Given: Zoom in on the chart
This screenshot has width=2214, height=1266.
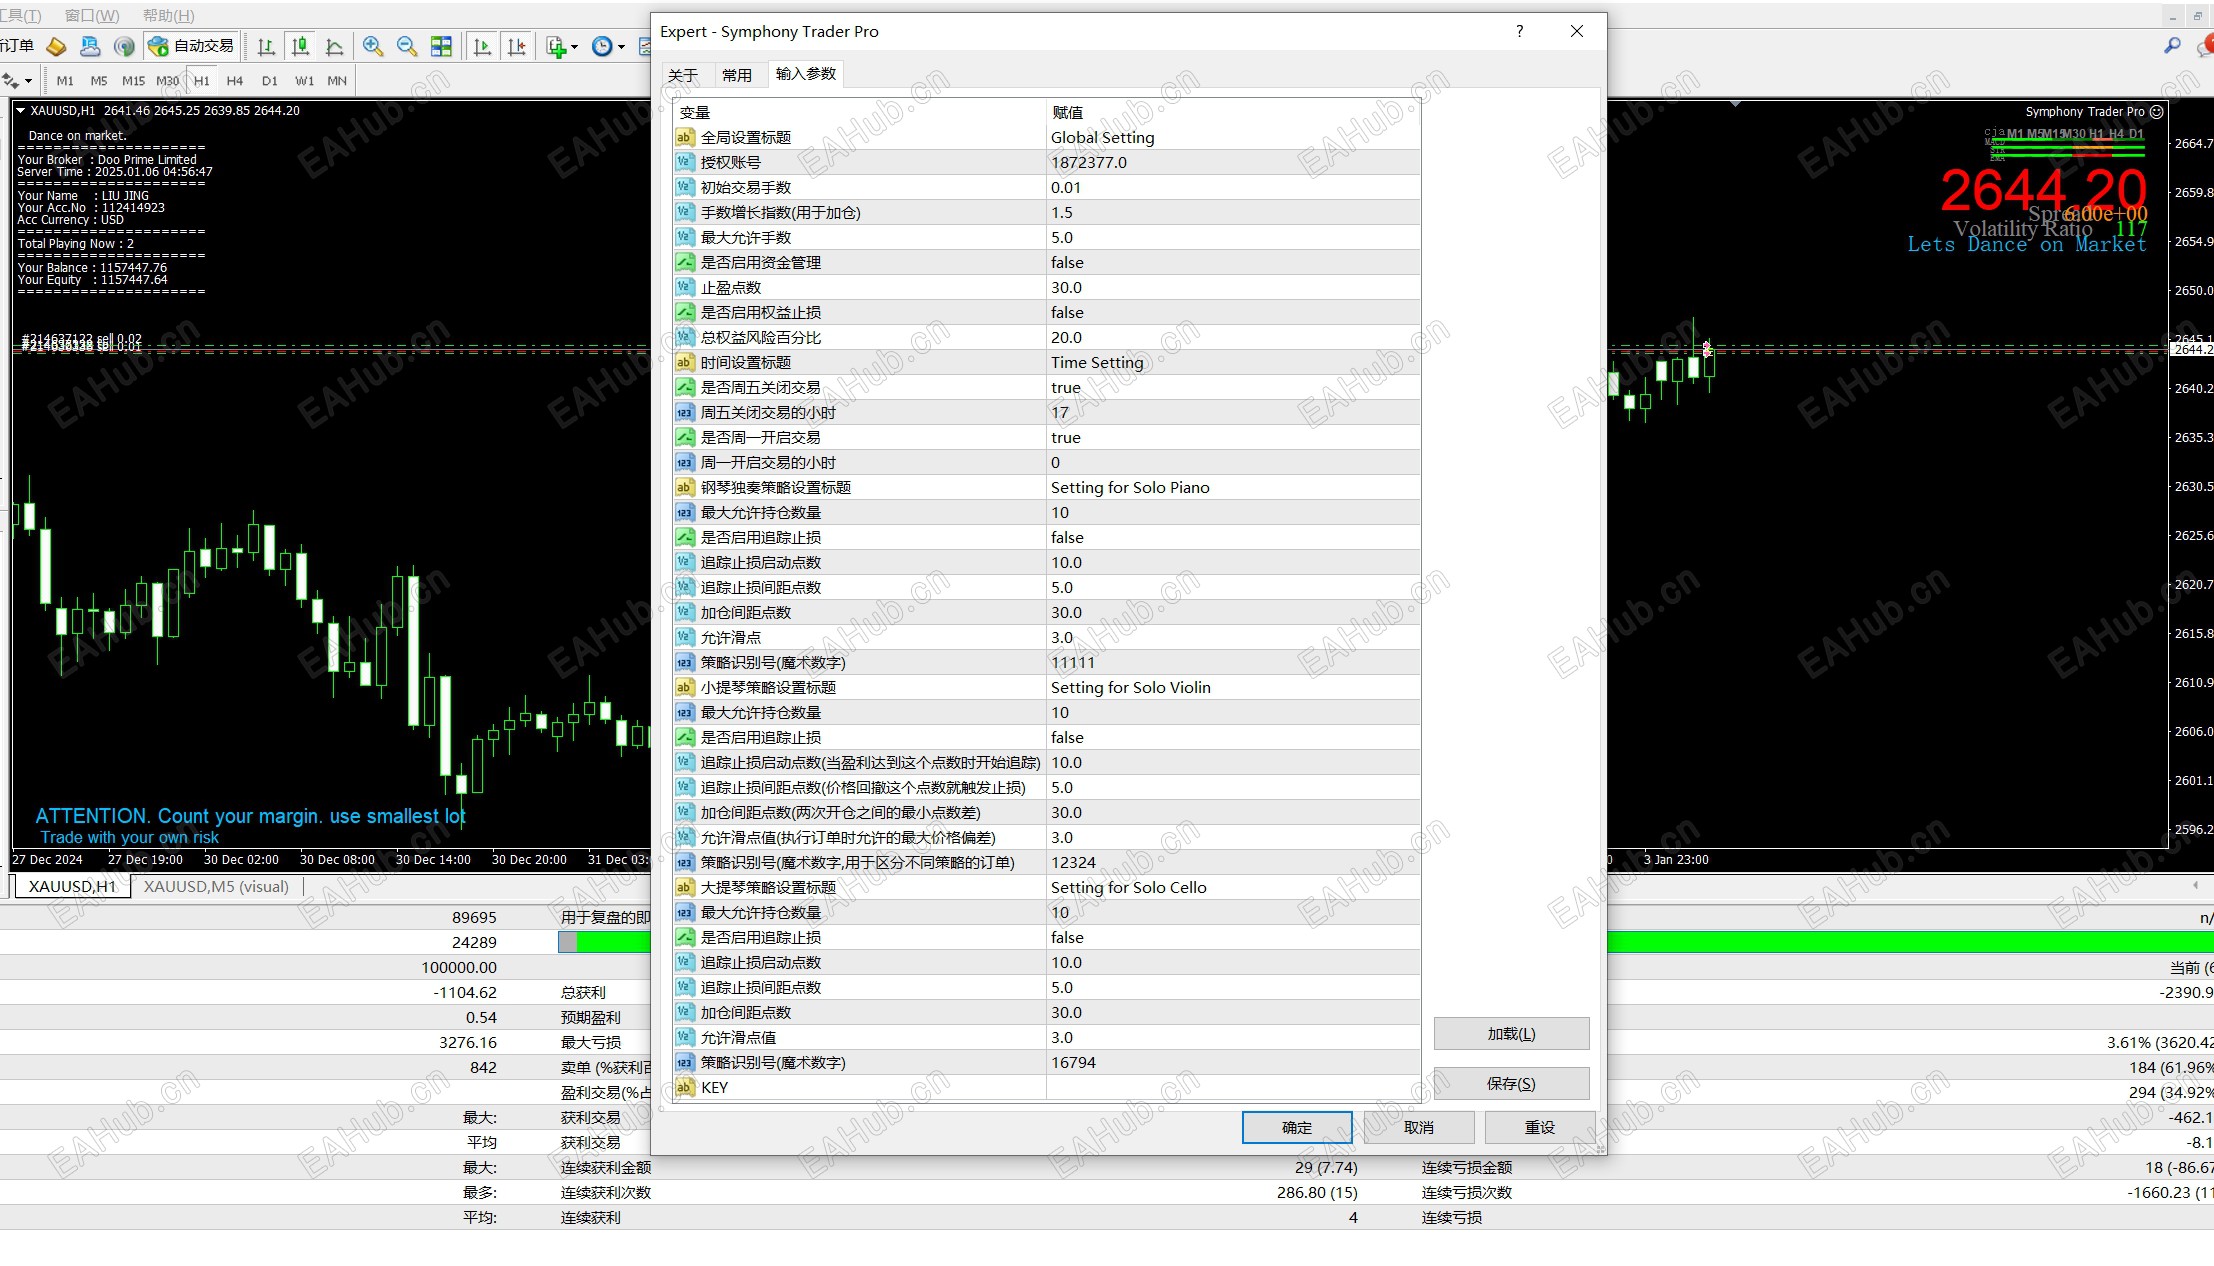Looking at the screenshot, I should pyautogui.click(x=373, y=46).
